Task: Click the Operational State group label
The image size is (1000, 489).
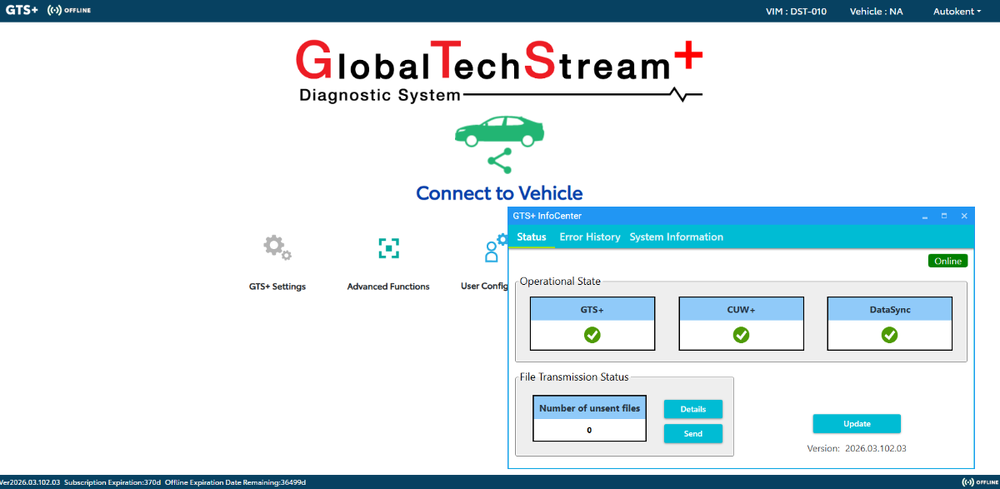Action: 560,281
